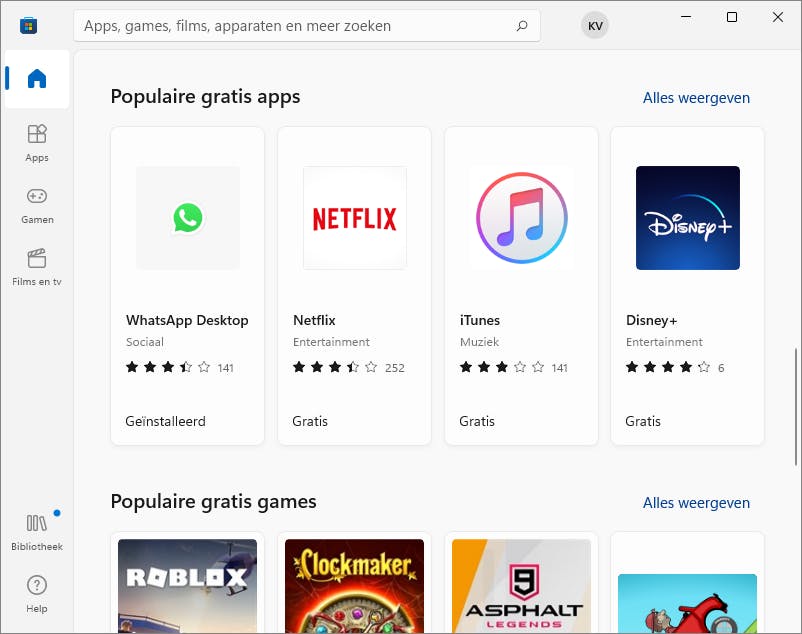This screenshot has height=634, width=802.
Task: Open the Netflix app title
Action: click(x=314, y=320)
